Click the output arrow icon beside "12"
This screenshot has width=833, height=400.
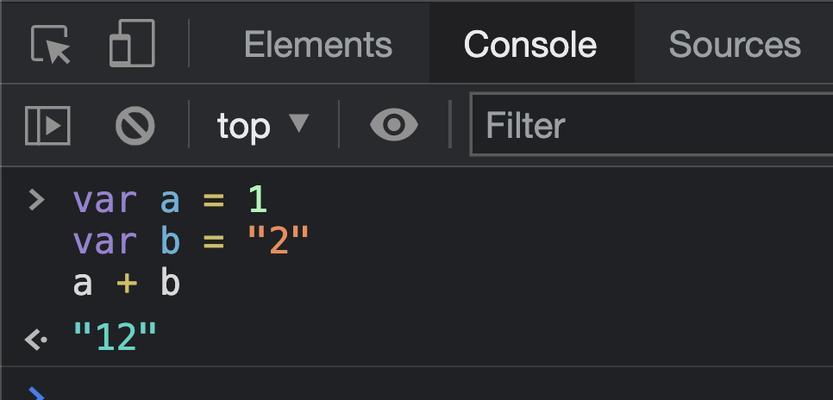36,339
